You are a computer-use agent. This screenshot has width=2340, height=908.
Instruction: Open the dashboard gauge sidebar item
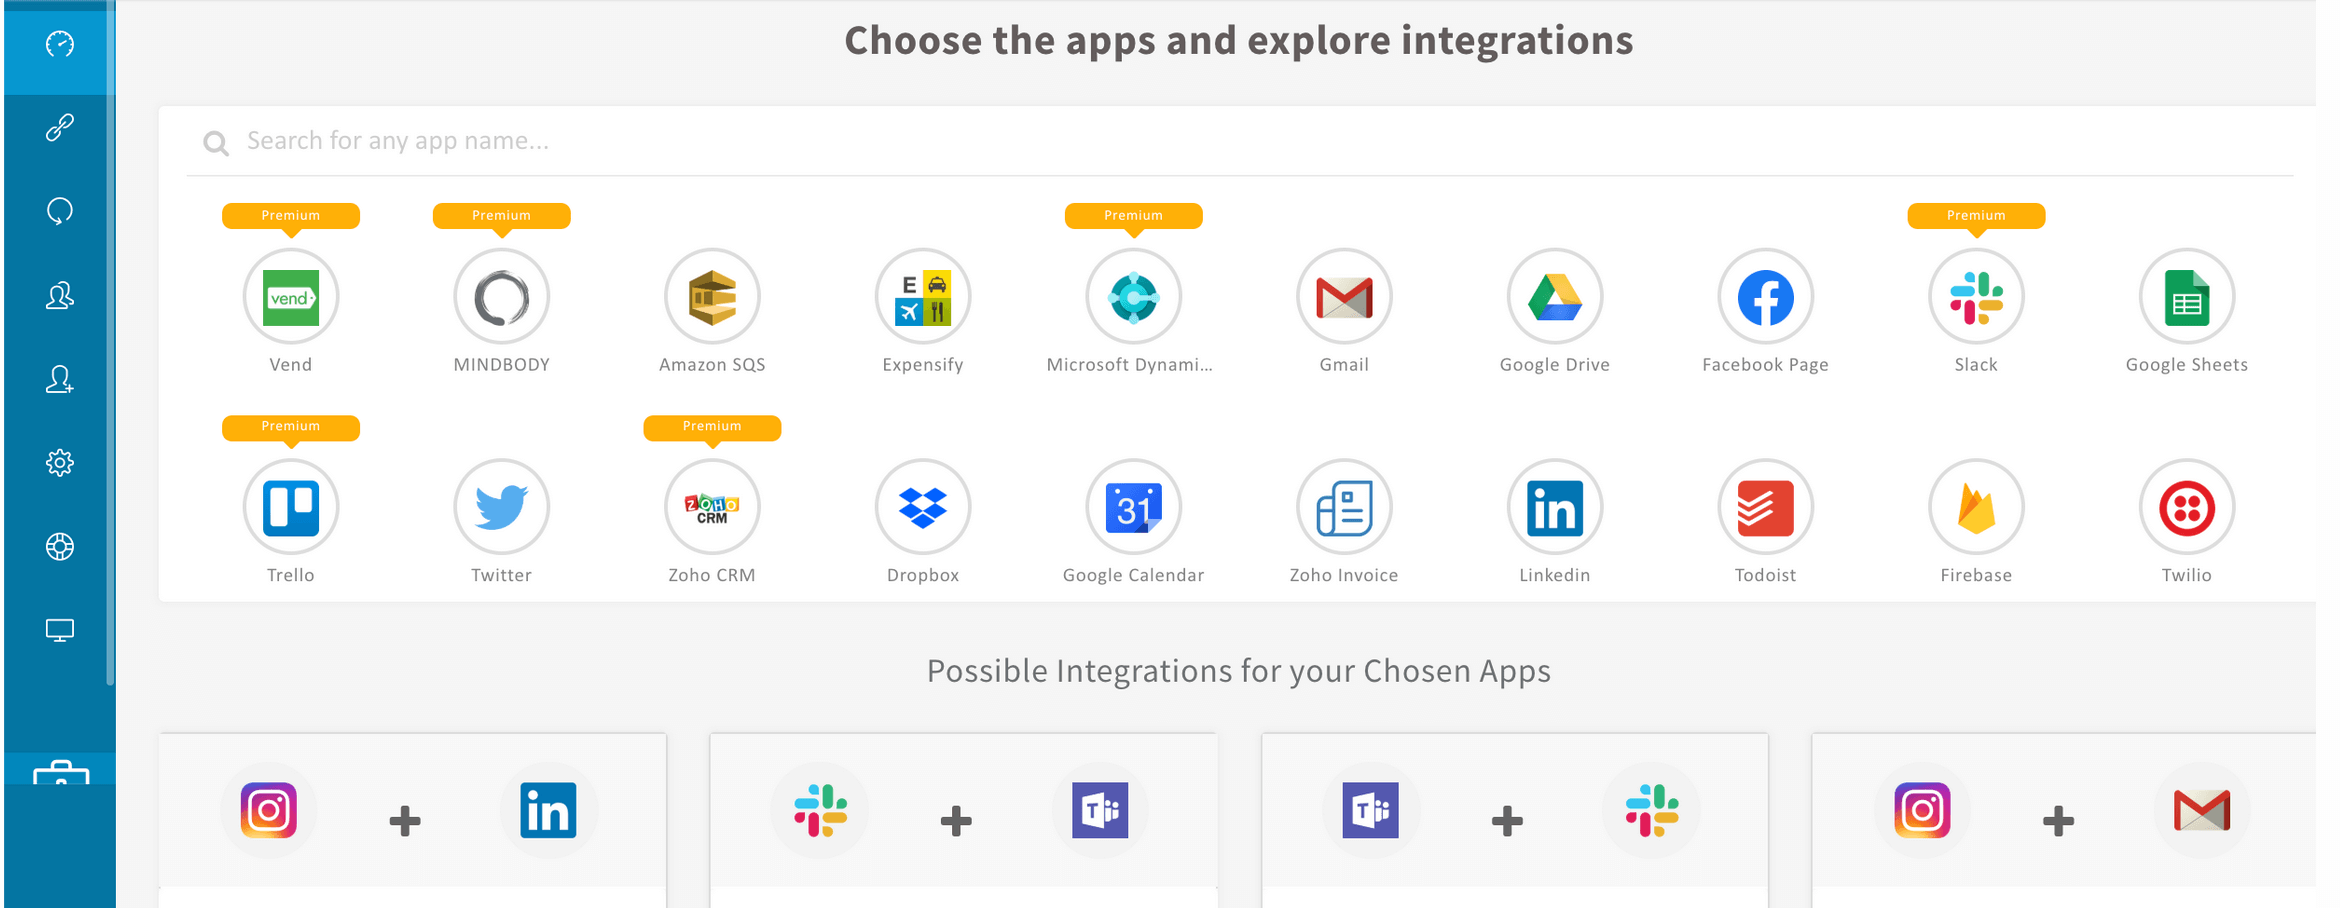60,44
